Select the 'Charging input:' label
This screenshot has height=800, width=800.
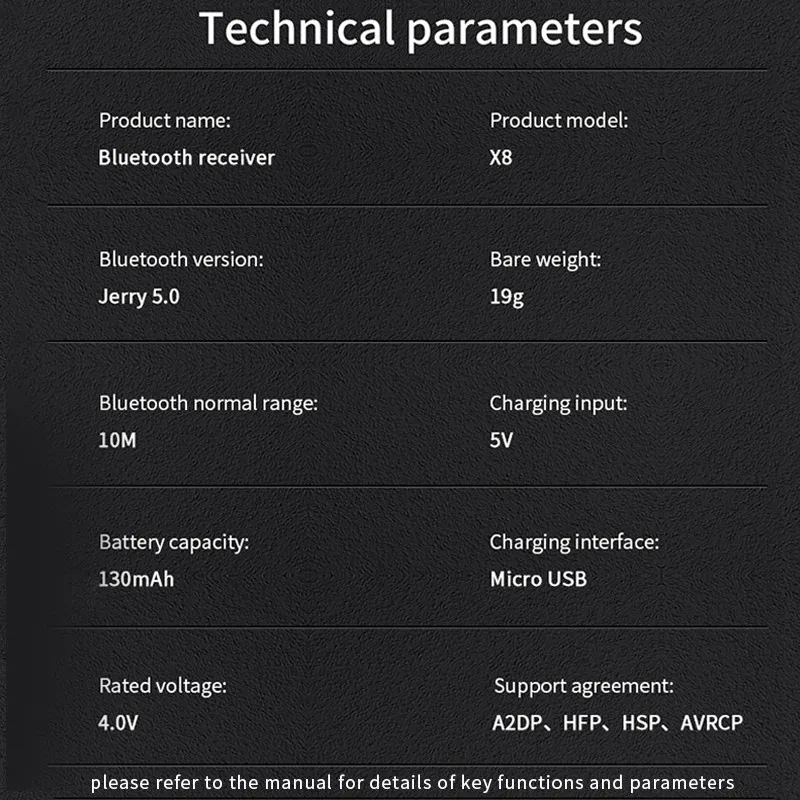point(558,404)
